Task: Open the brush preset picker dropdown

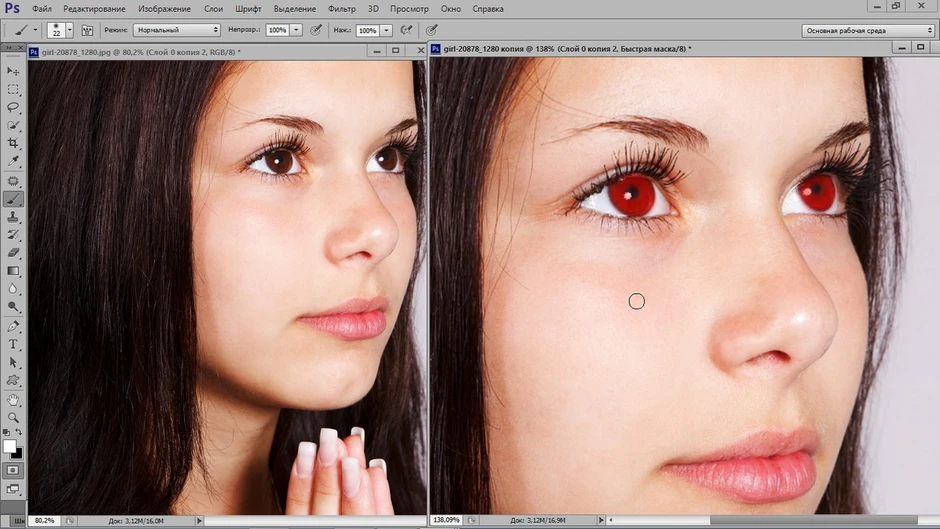Action: pyautogui.click(x=70, y=30)
